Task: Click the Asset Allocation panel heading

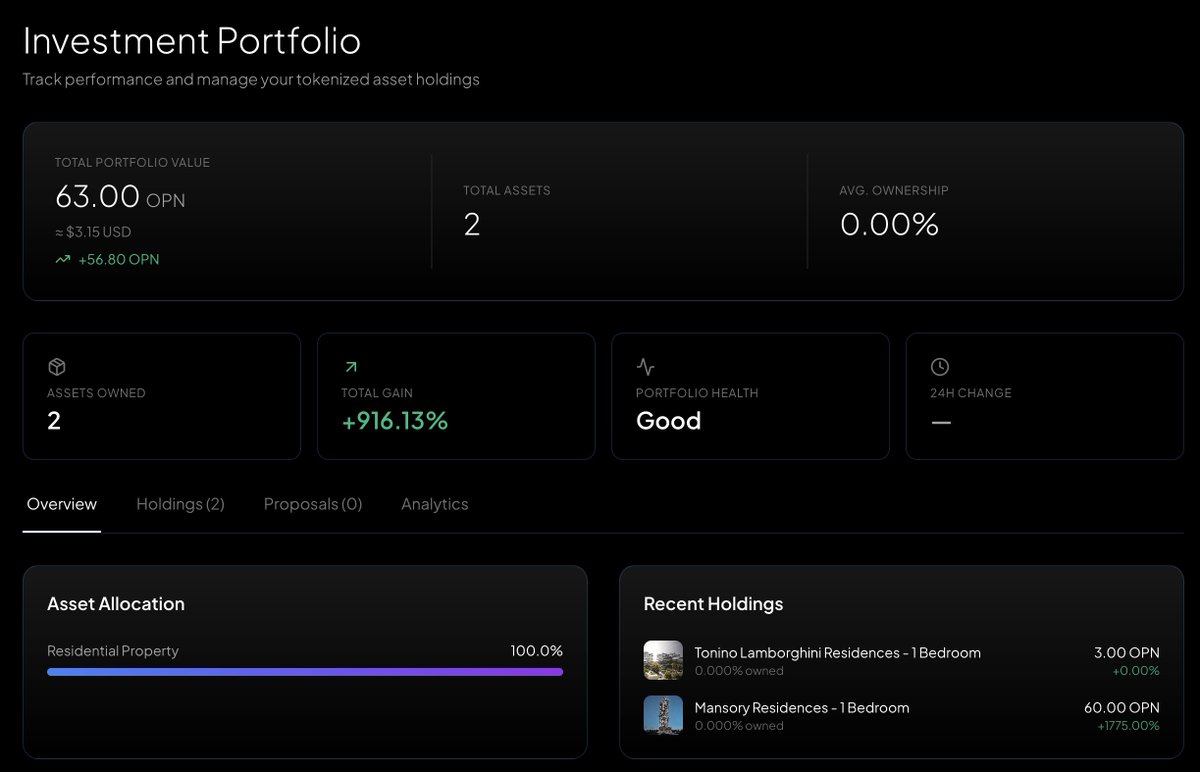Action: point(116,603)
